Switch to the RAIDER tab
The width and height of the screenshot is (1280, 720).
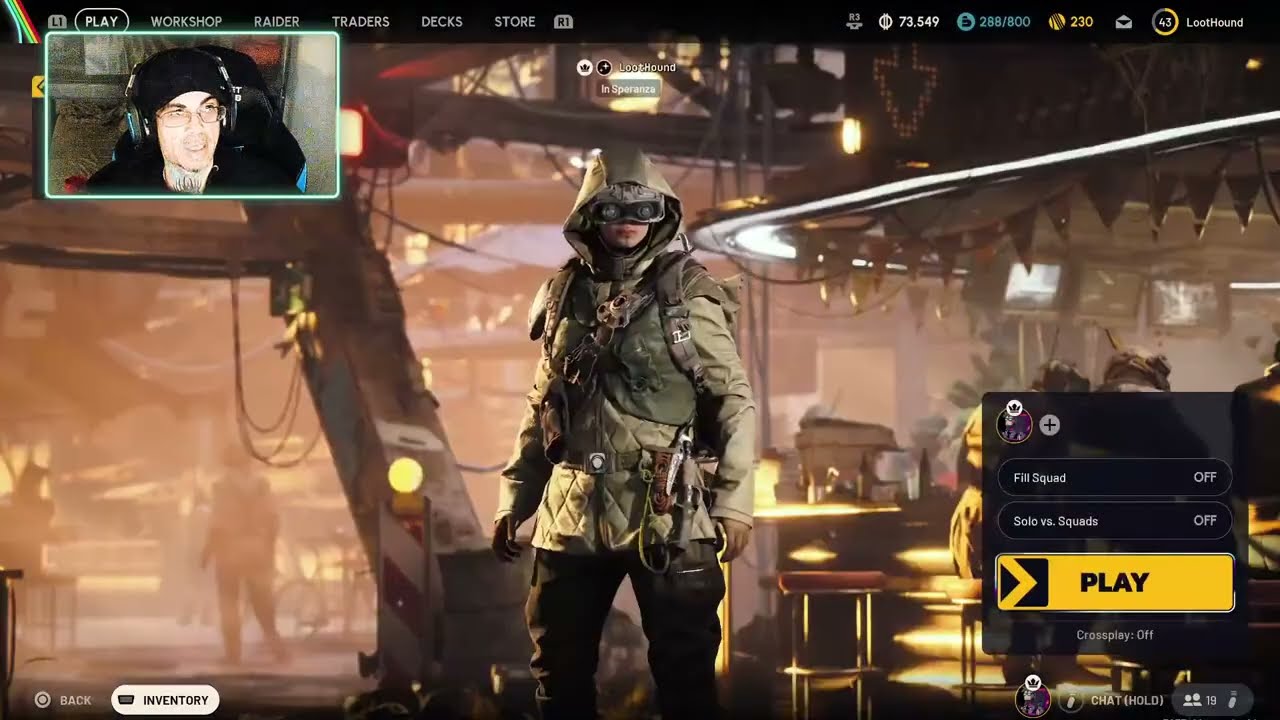coord(276,21)
